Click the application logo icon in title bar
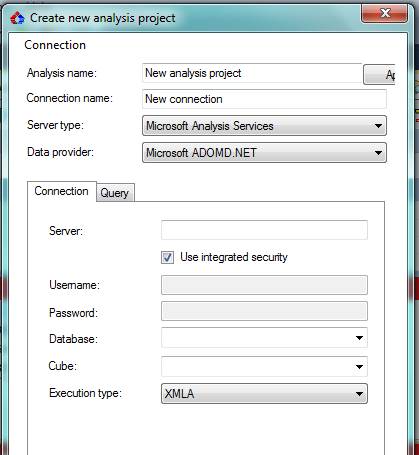The width and height of the screenshot is (419, 455). (x=17, y=18)
